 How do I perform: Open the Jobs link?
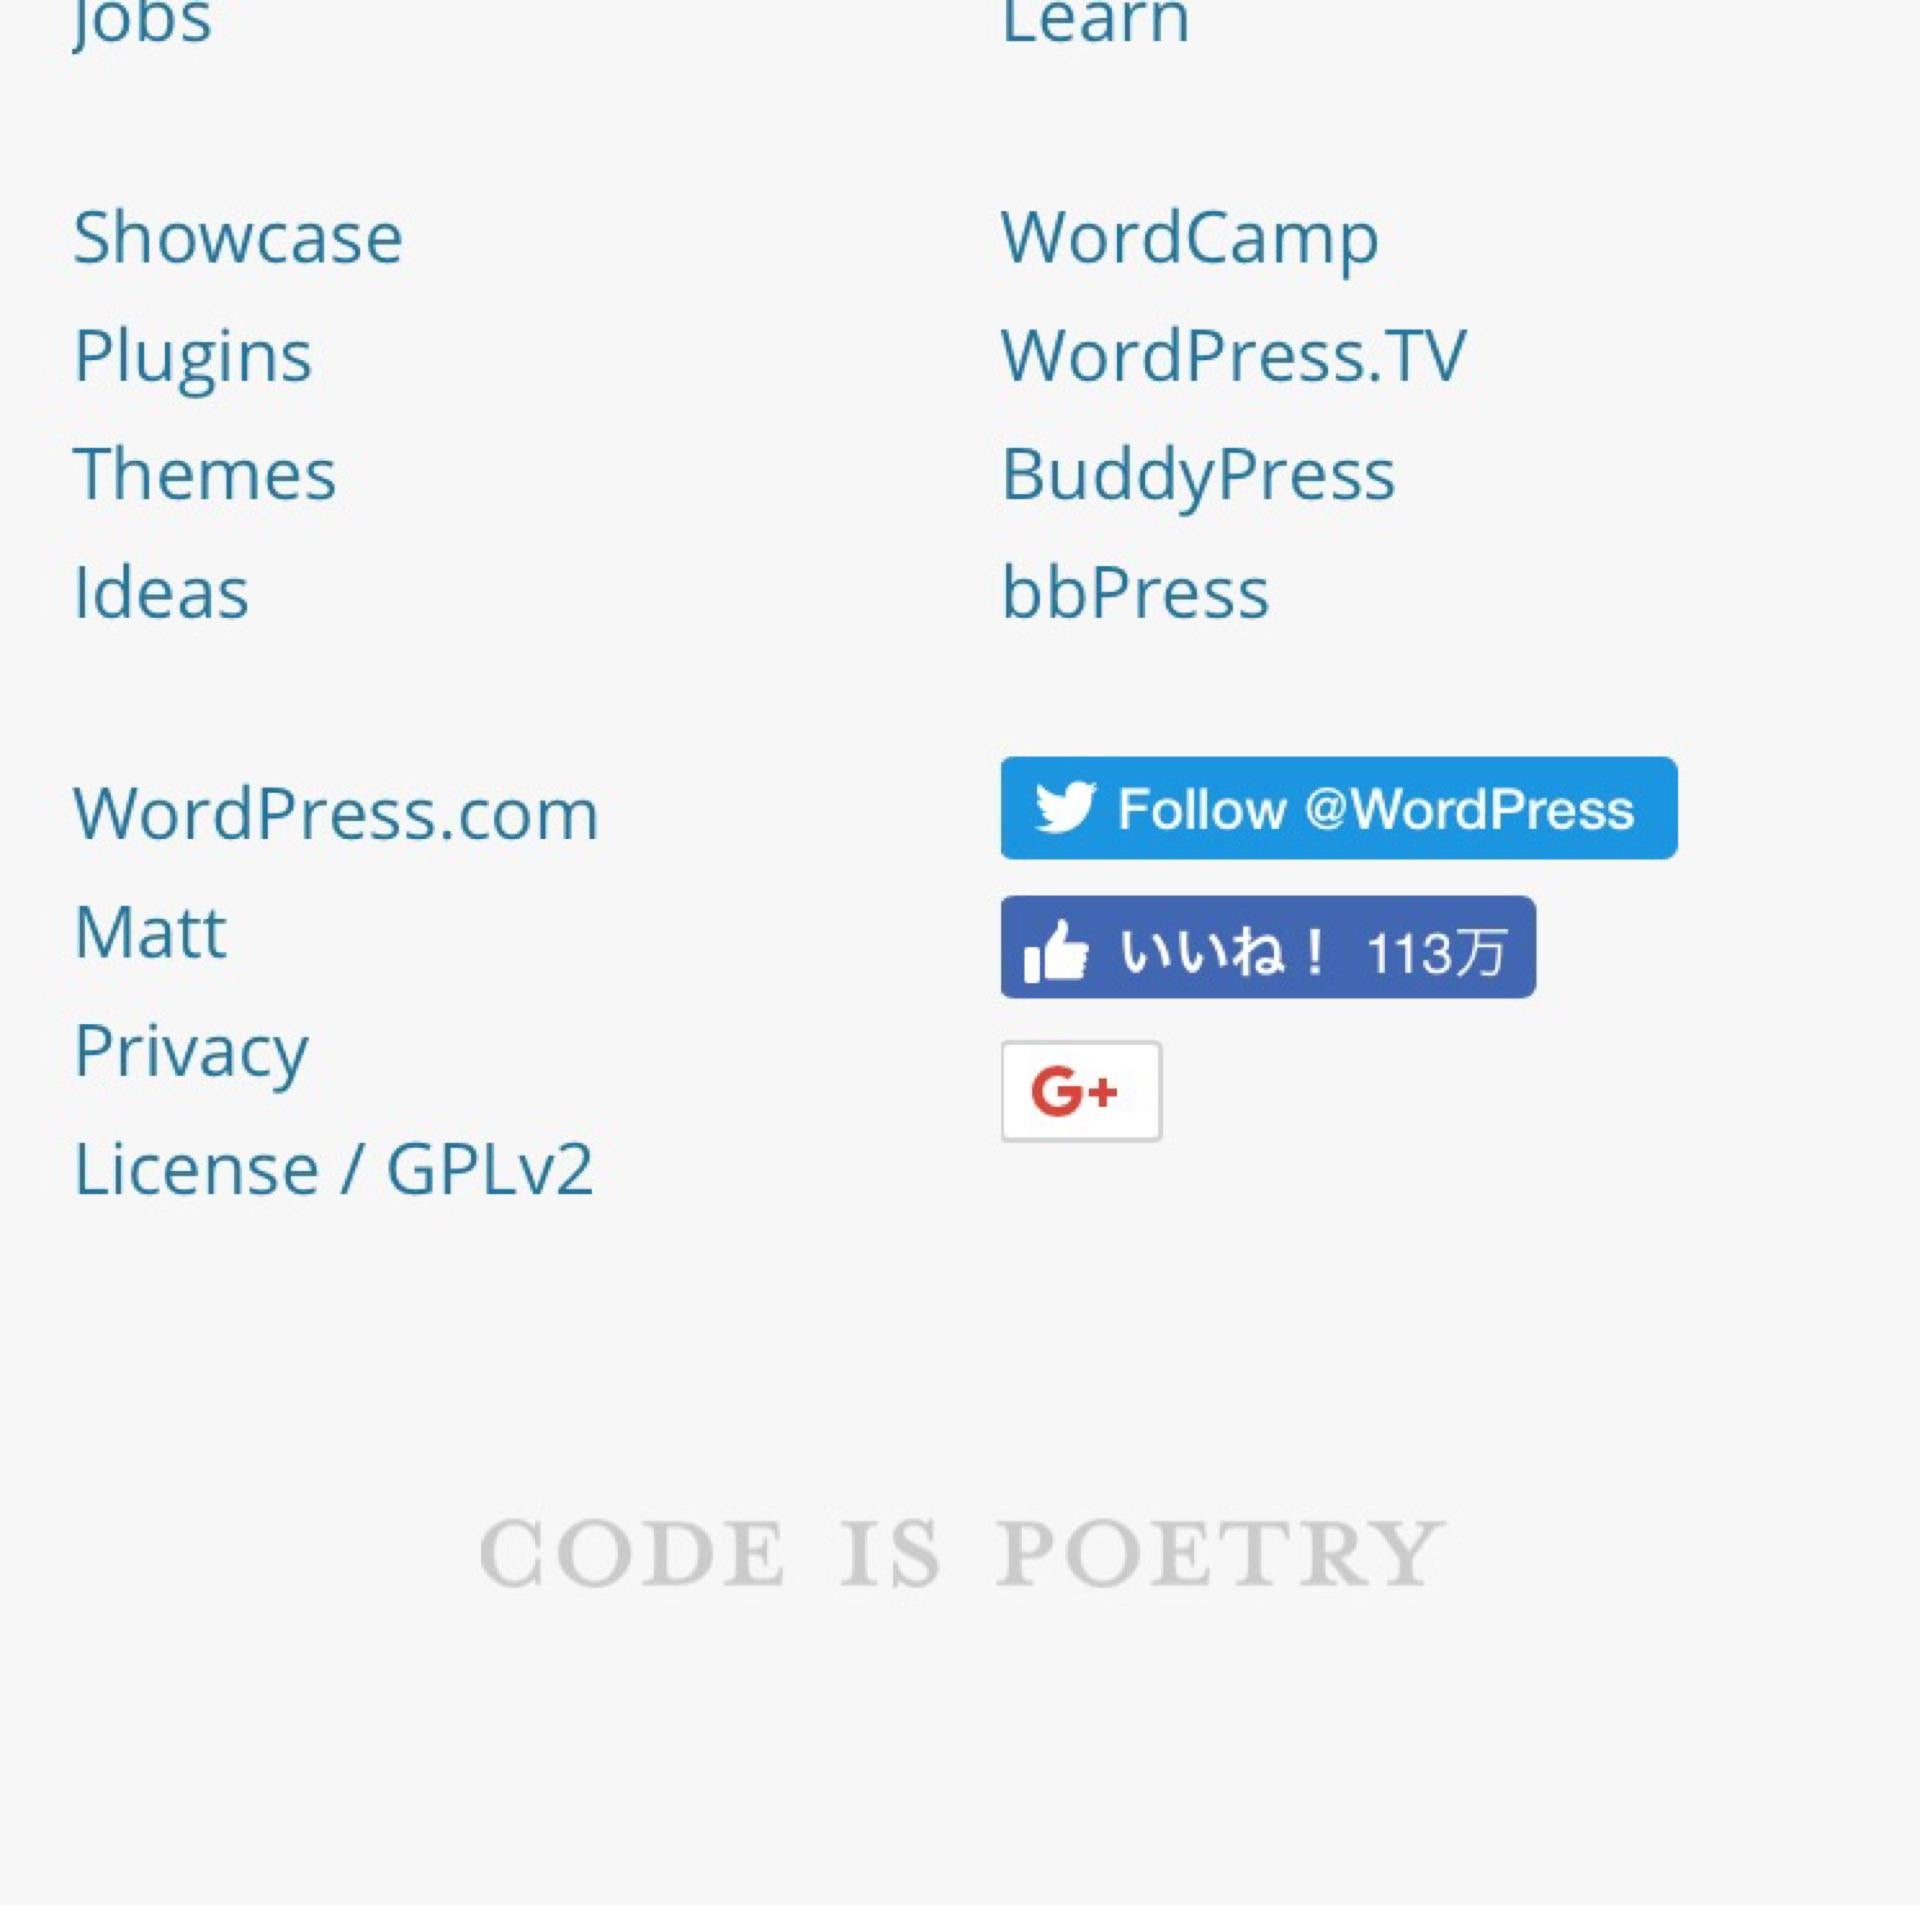(x=142, y=22)
